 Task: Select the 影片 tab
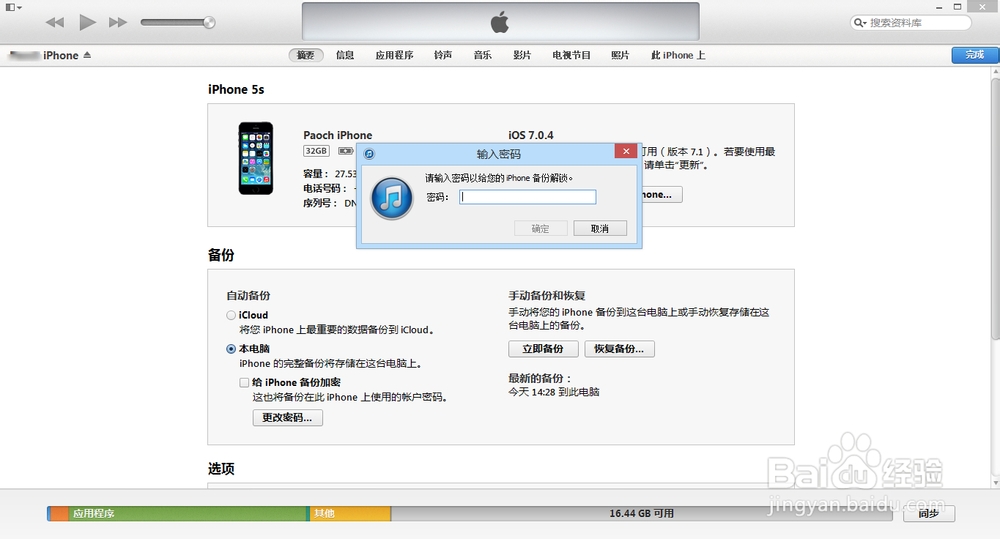[522, 55]
